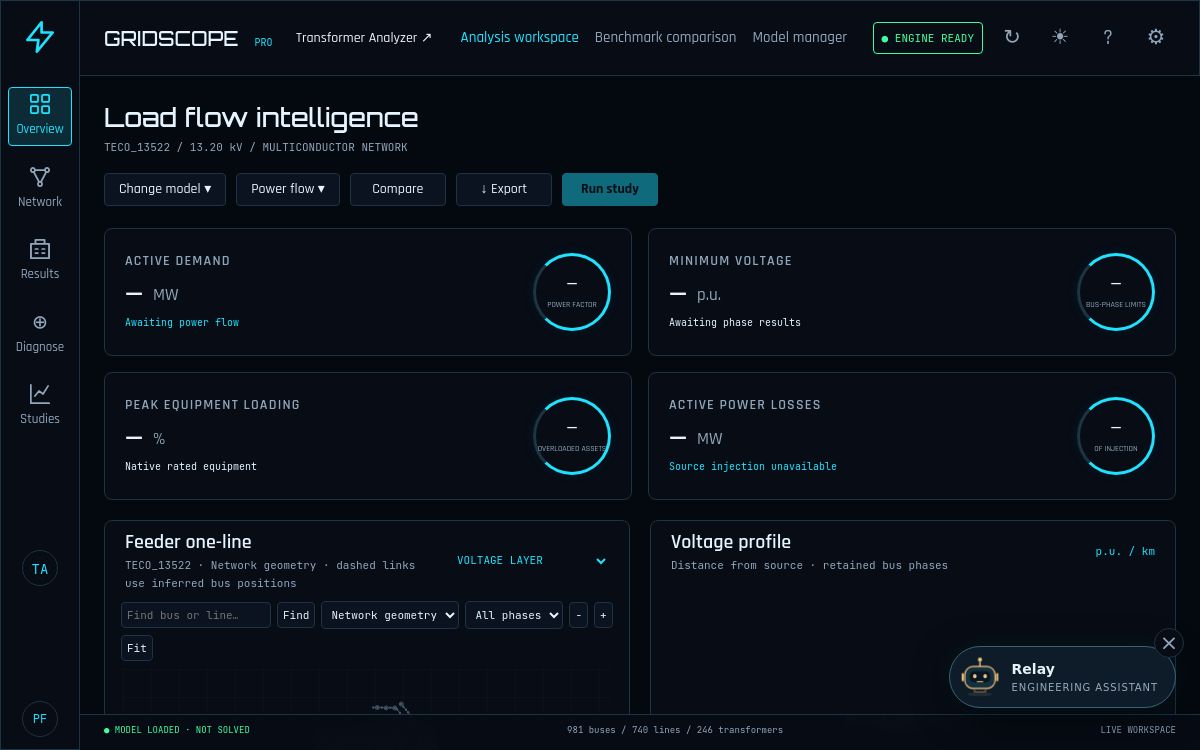This screenshot has width=1200, height=750.
Task: Click the Of Injection gauge ring
Action: coord(1116,436)
